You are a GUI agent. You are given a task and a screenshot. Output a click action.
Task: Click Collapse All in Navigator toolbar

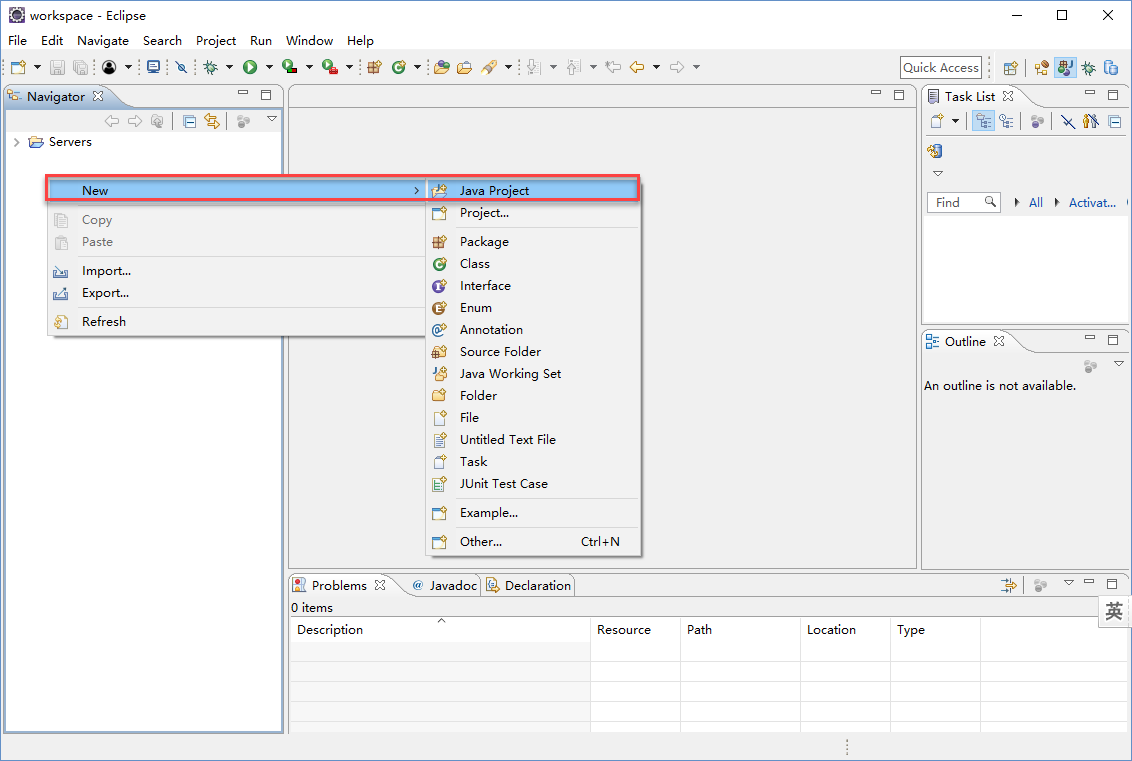(190, 121)
